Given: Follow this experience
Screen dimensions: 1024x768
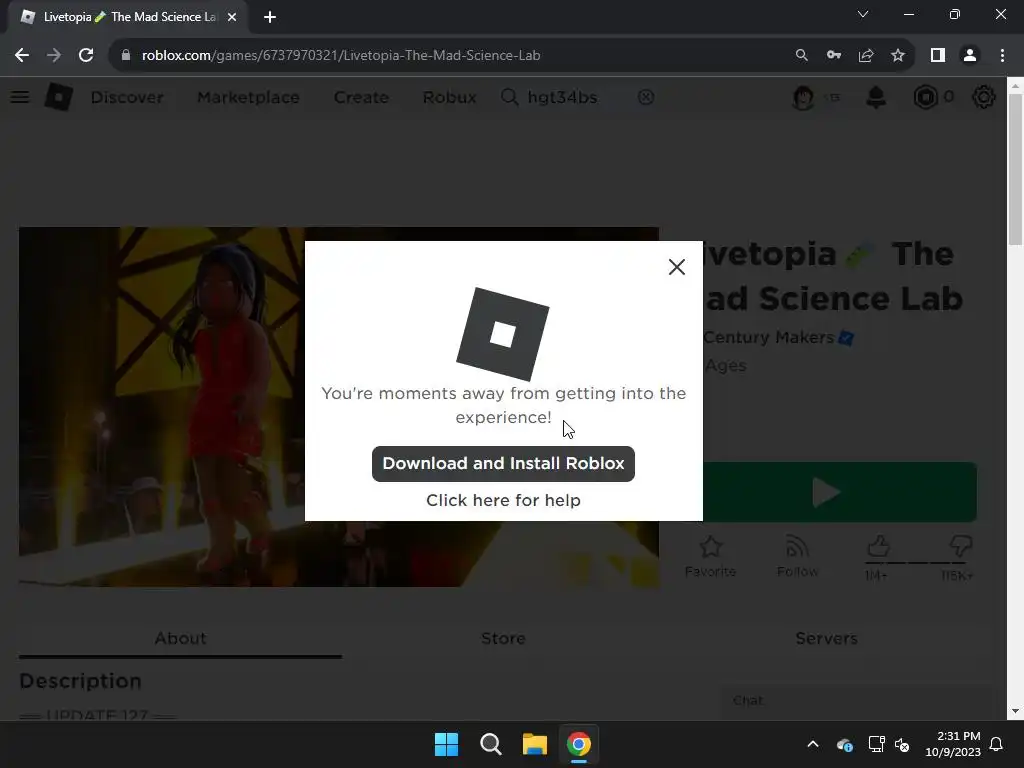Looking at the screenshot, I should [x=797, y=557].
